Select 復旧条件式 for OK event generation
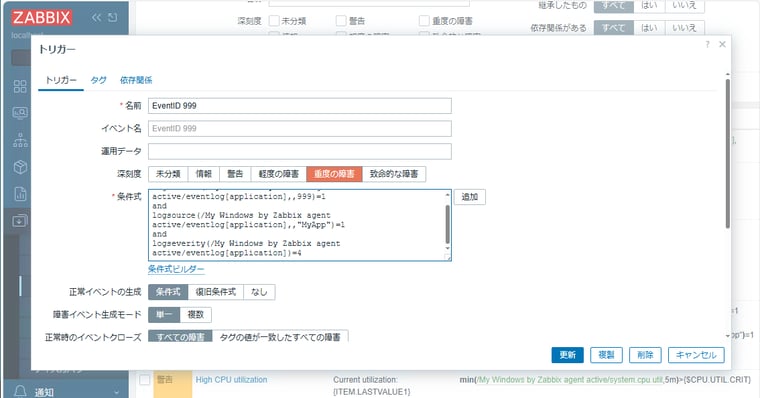Viewport: 760px width, 398px height. point(215,292)
